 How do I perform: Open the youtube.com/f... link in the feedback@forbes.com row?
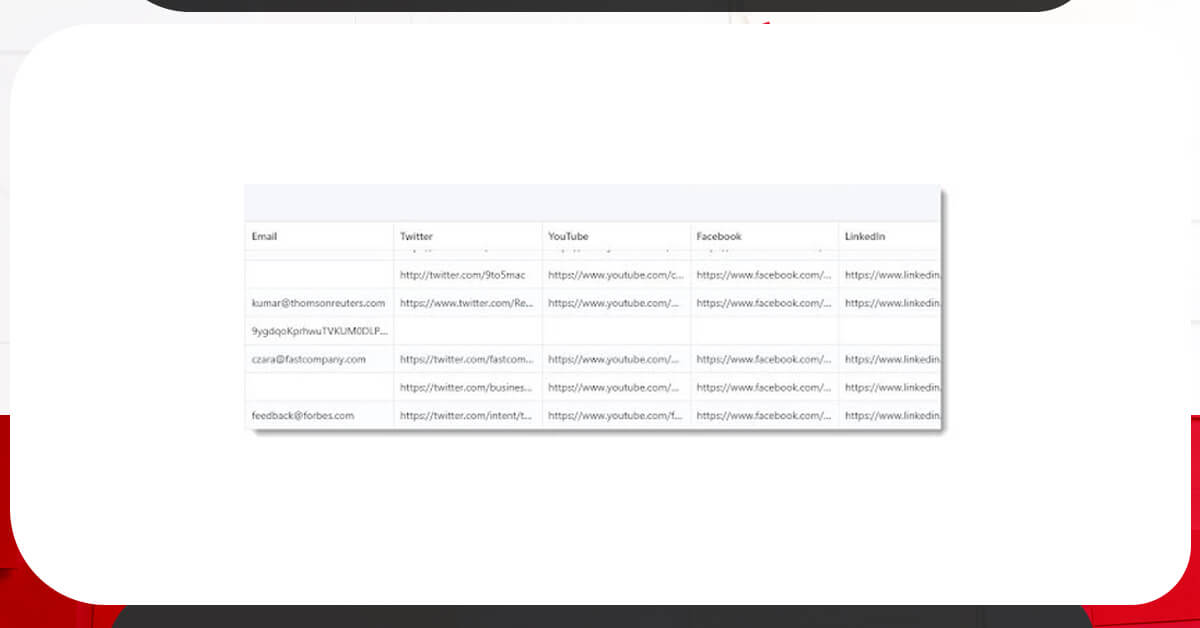pos(614,415)
